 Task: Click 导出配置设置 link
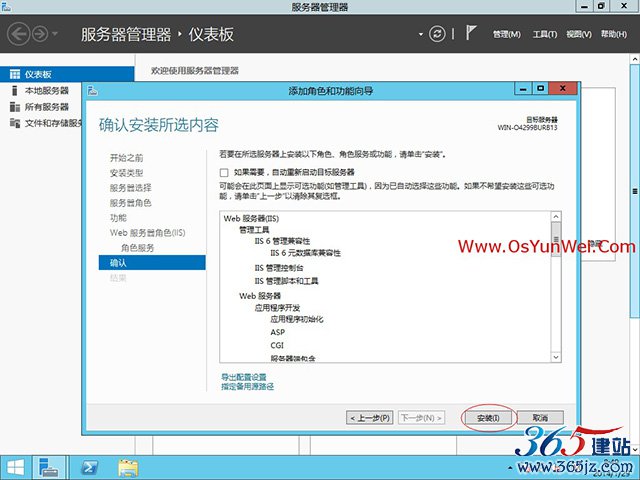click(244, 377)
